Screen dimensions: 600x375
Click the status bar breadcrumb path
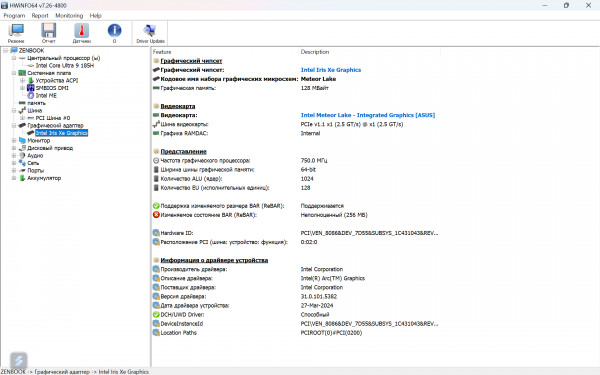coord(75,372)
